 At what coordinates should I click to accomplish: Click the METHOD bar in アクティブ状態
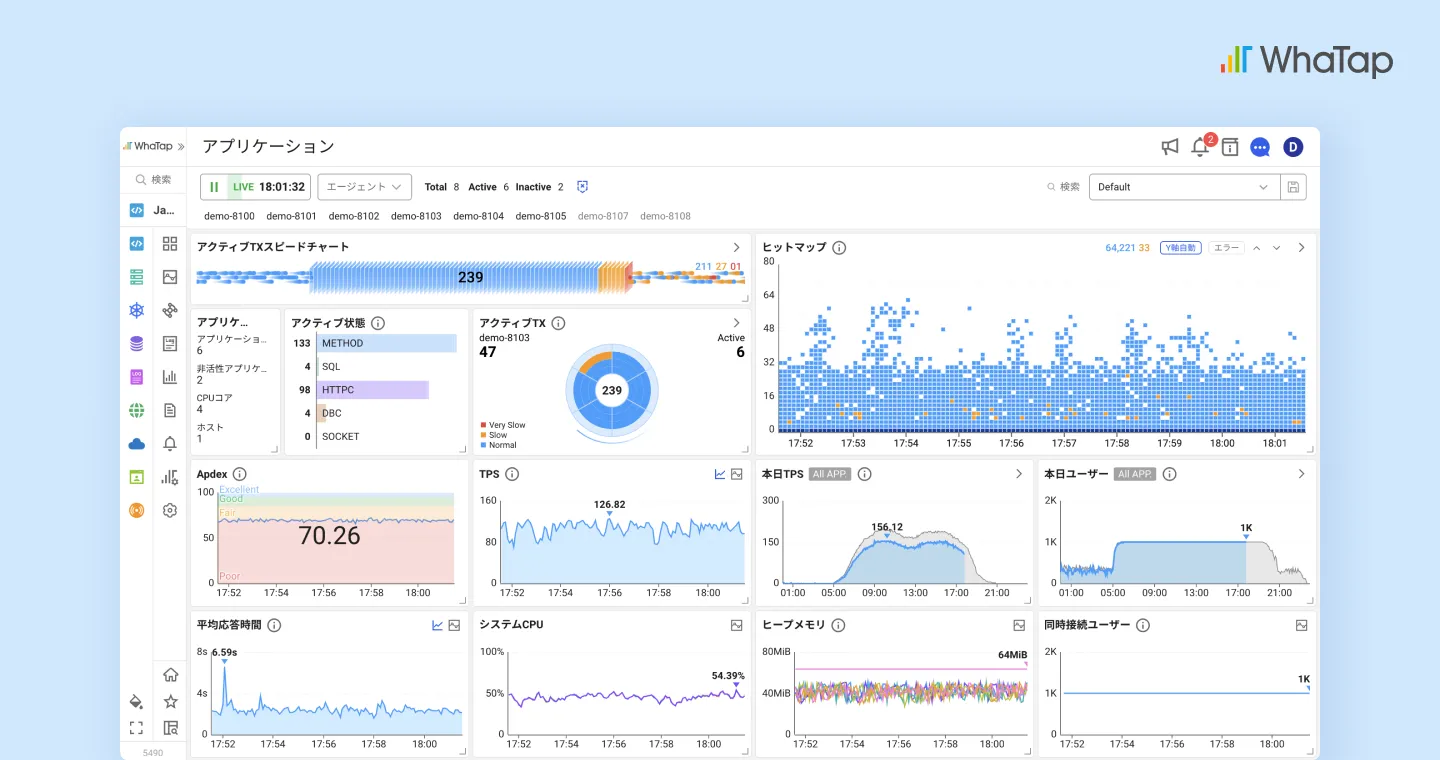pyautogui.click(x=387, y=343)
